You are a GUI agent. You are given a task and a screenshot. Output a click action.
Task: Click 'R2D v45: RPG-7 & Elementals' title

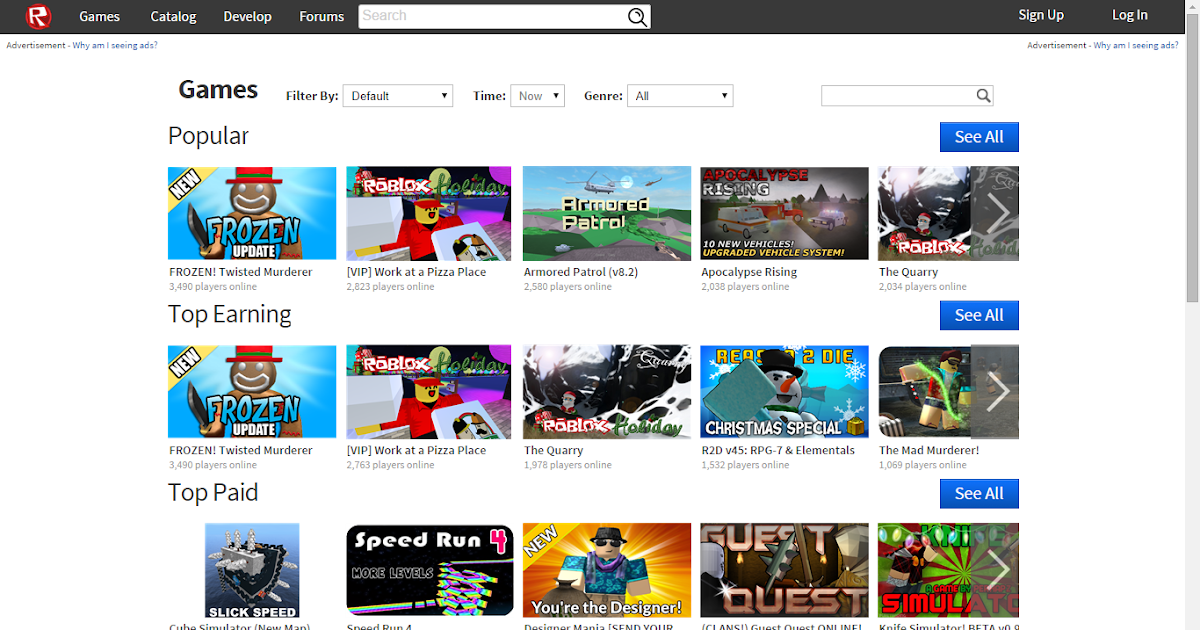click(778, 450)
